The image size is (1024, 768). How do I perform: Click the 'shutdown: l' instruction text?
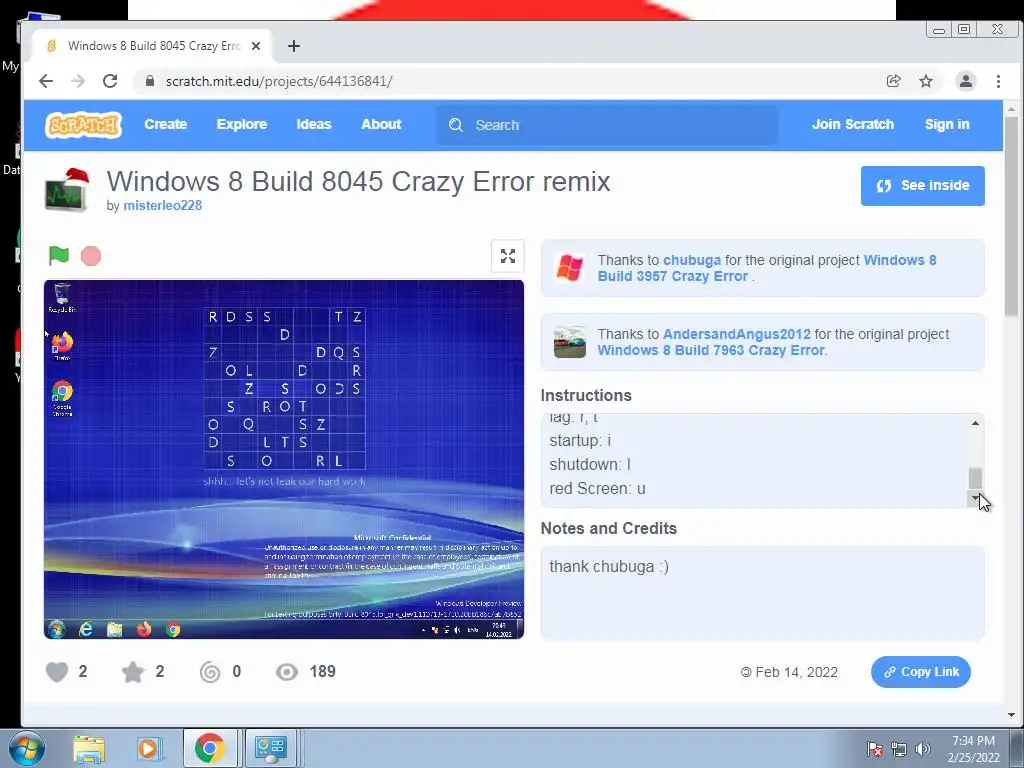pyautogui.click(x=590, y=464)
